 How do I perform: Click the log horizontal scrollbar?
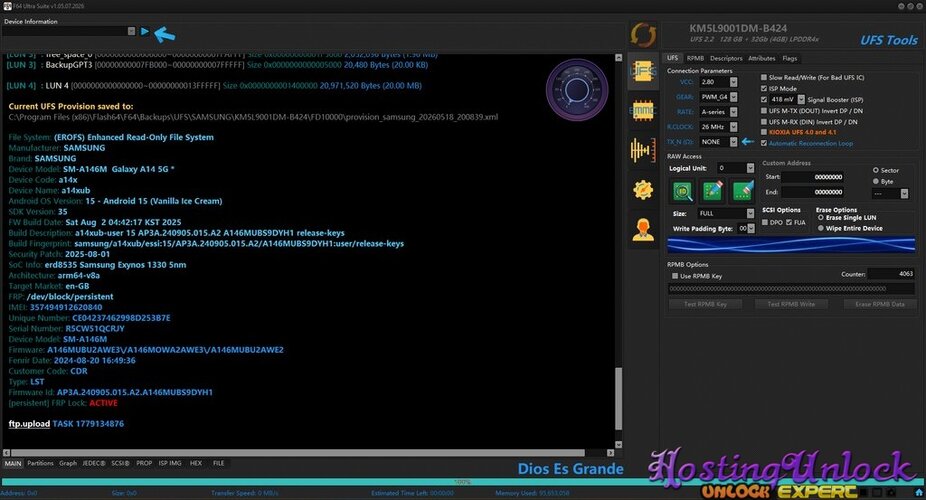click(298, 453)
